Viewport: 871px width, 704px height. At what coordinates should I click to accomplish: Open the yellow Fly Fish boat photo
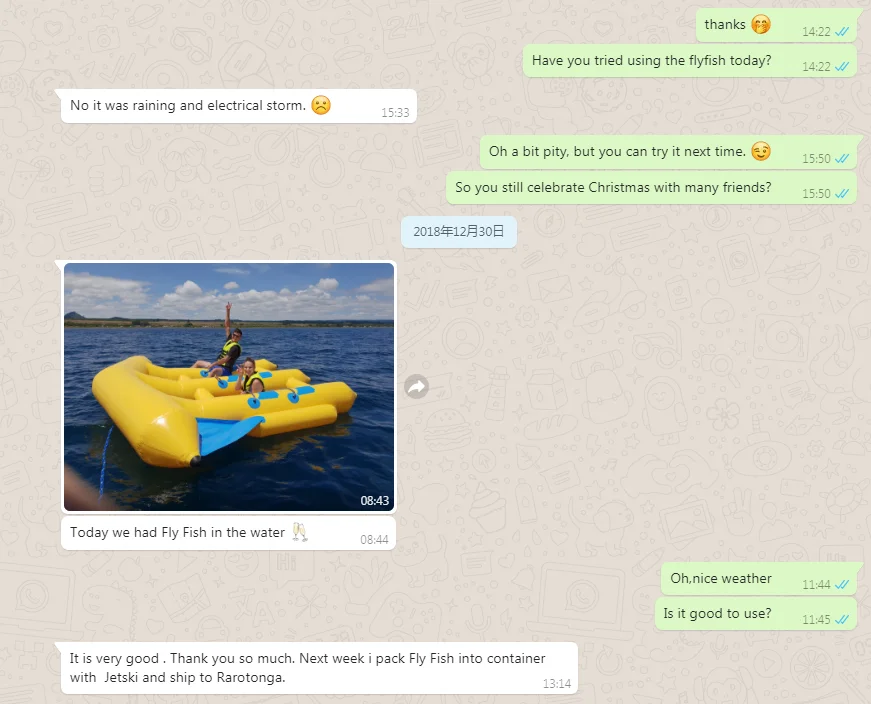229,387
